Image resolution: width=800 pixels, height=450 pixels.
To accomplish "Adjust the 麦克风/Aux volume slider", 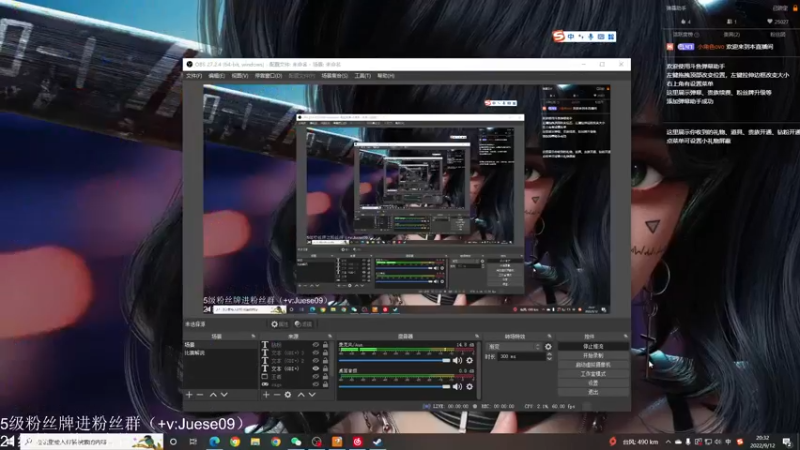I will point(394,360).
